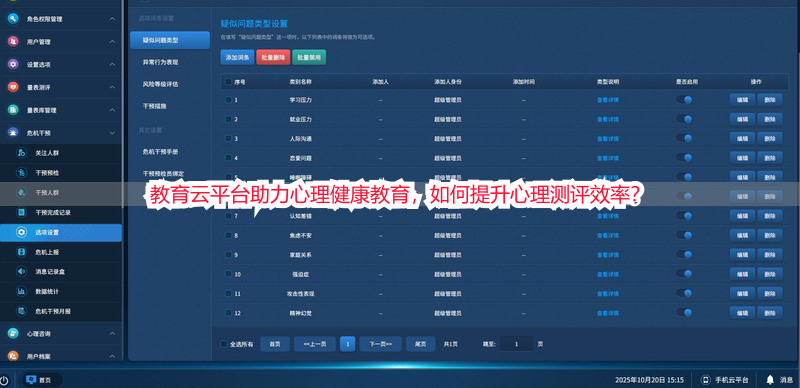Click the 首页 monitor icon in taskbar

click(31, 380)
